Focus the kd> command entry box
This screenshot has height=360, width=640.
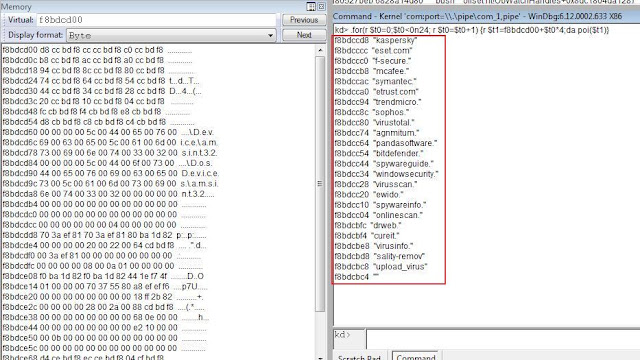(503, 339)
